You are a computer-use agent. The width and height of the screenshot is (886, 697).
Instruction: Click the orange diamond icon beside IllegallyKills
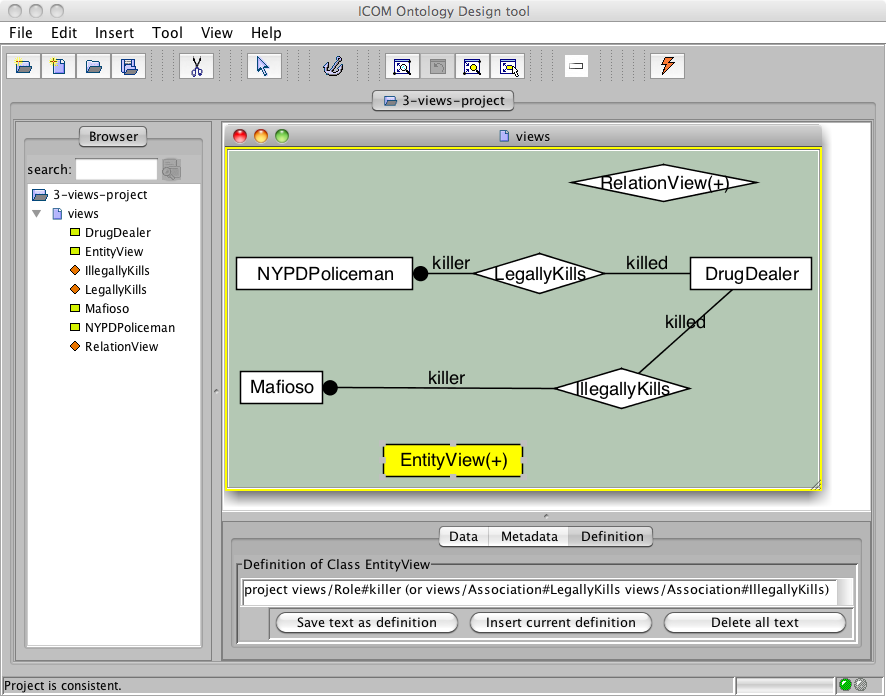tap(75, 270)
